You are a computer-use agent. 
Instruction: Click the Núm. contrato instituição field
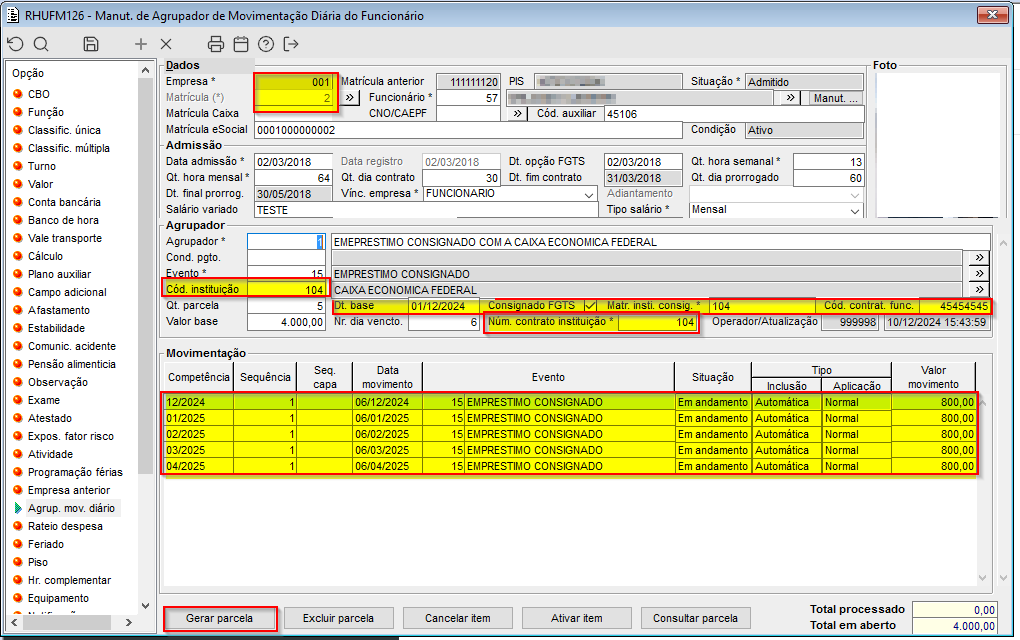657,322
